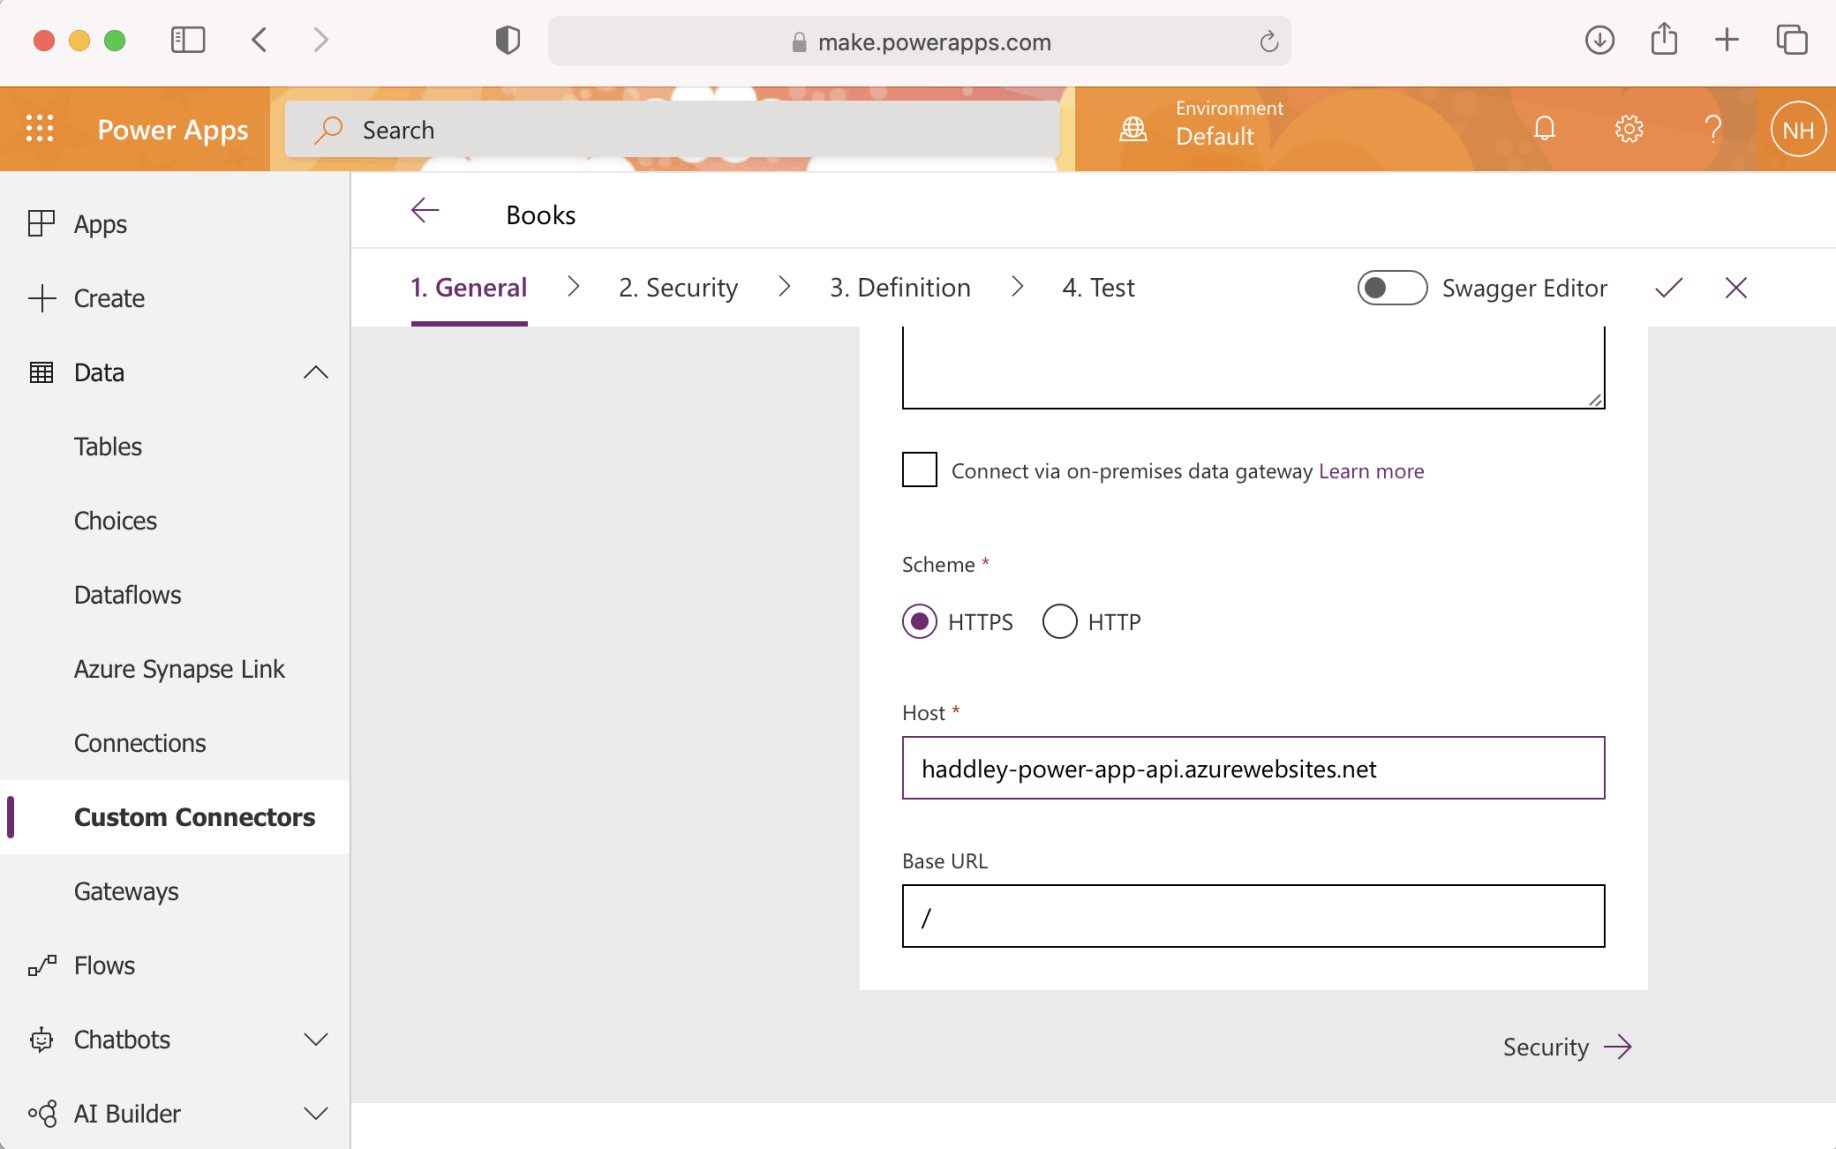Open the Learn more link
Viewport: 1836px width, 1149px height.
[1371, 471]
